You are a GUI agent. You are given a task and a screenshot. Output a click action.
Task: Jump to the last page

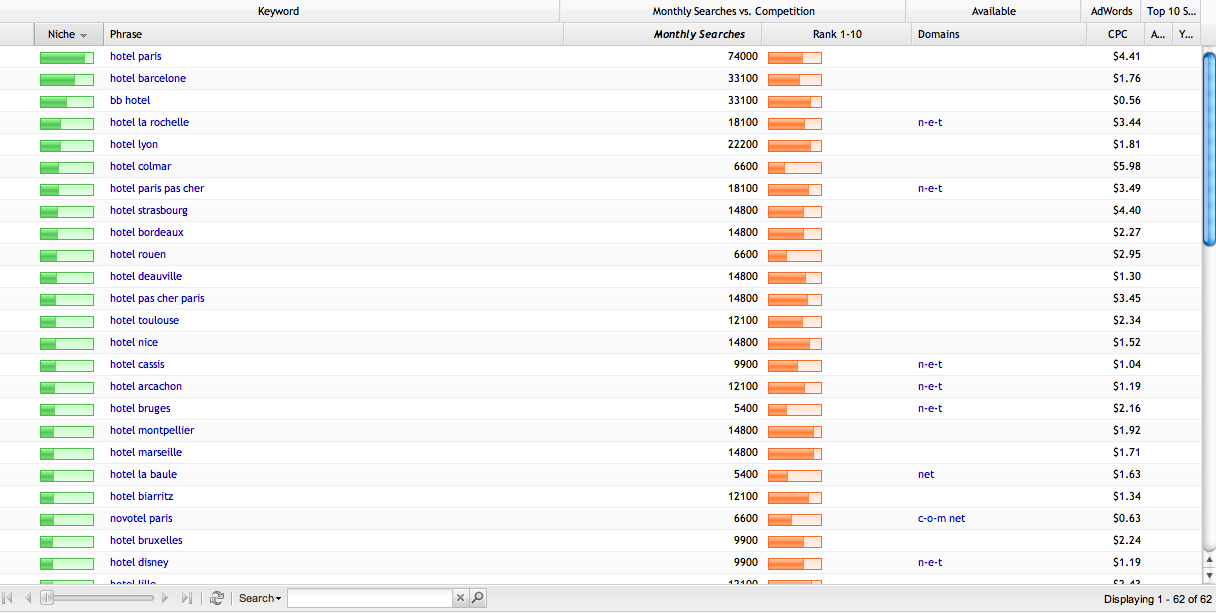[x=186, y=598]
